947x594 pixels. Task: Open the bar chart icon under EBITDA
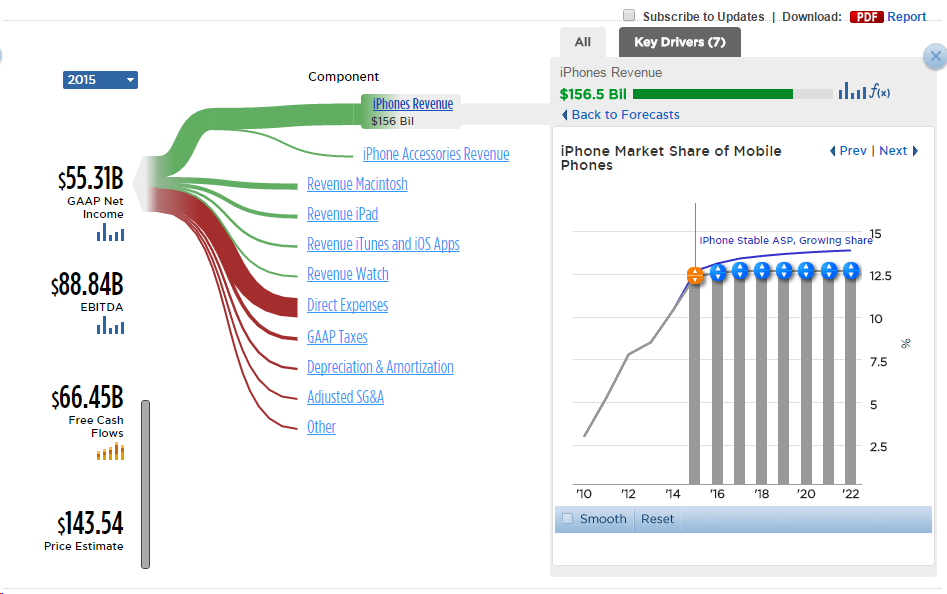point(111,325)
